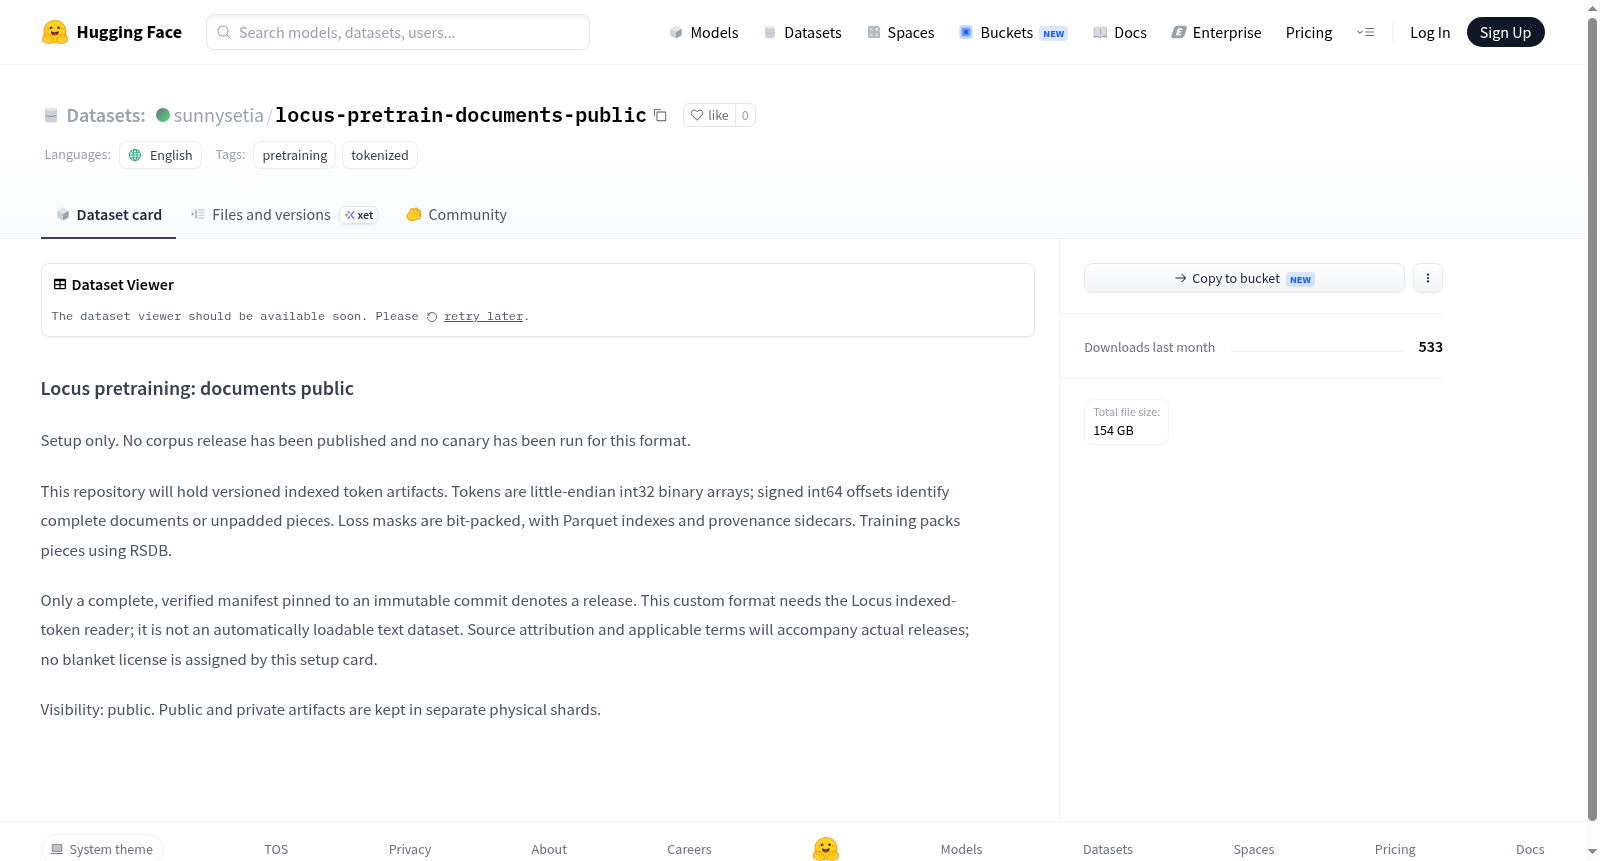Click the tokenized tag
The image size is (1600, 861).
coord(380,155)
